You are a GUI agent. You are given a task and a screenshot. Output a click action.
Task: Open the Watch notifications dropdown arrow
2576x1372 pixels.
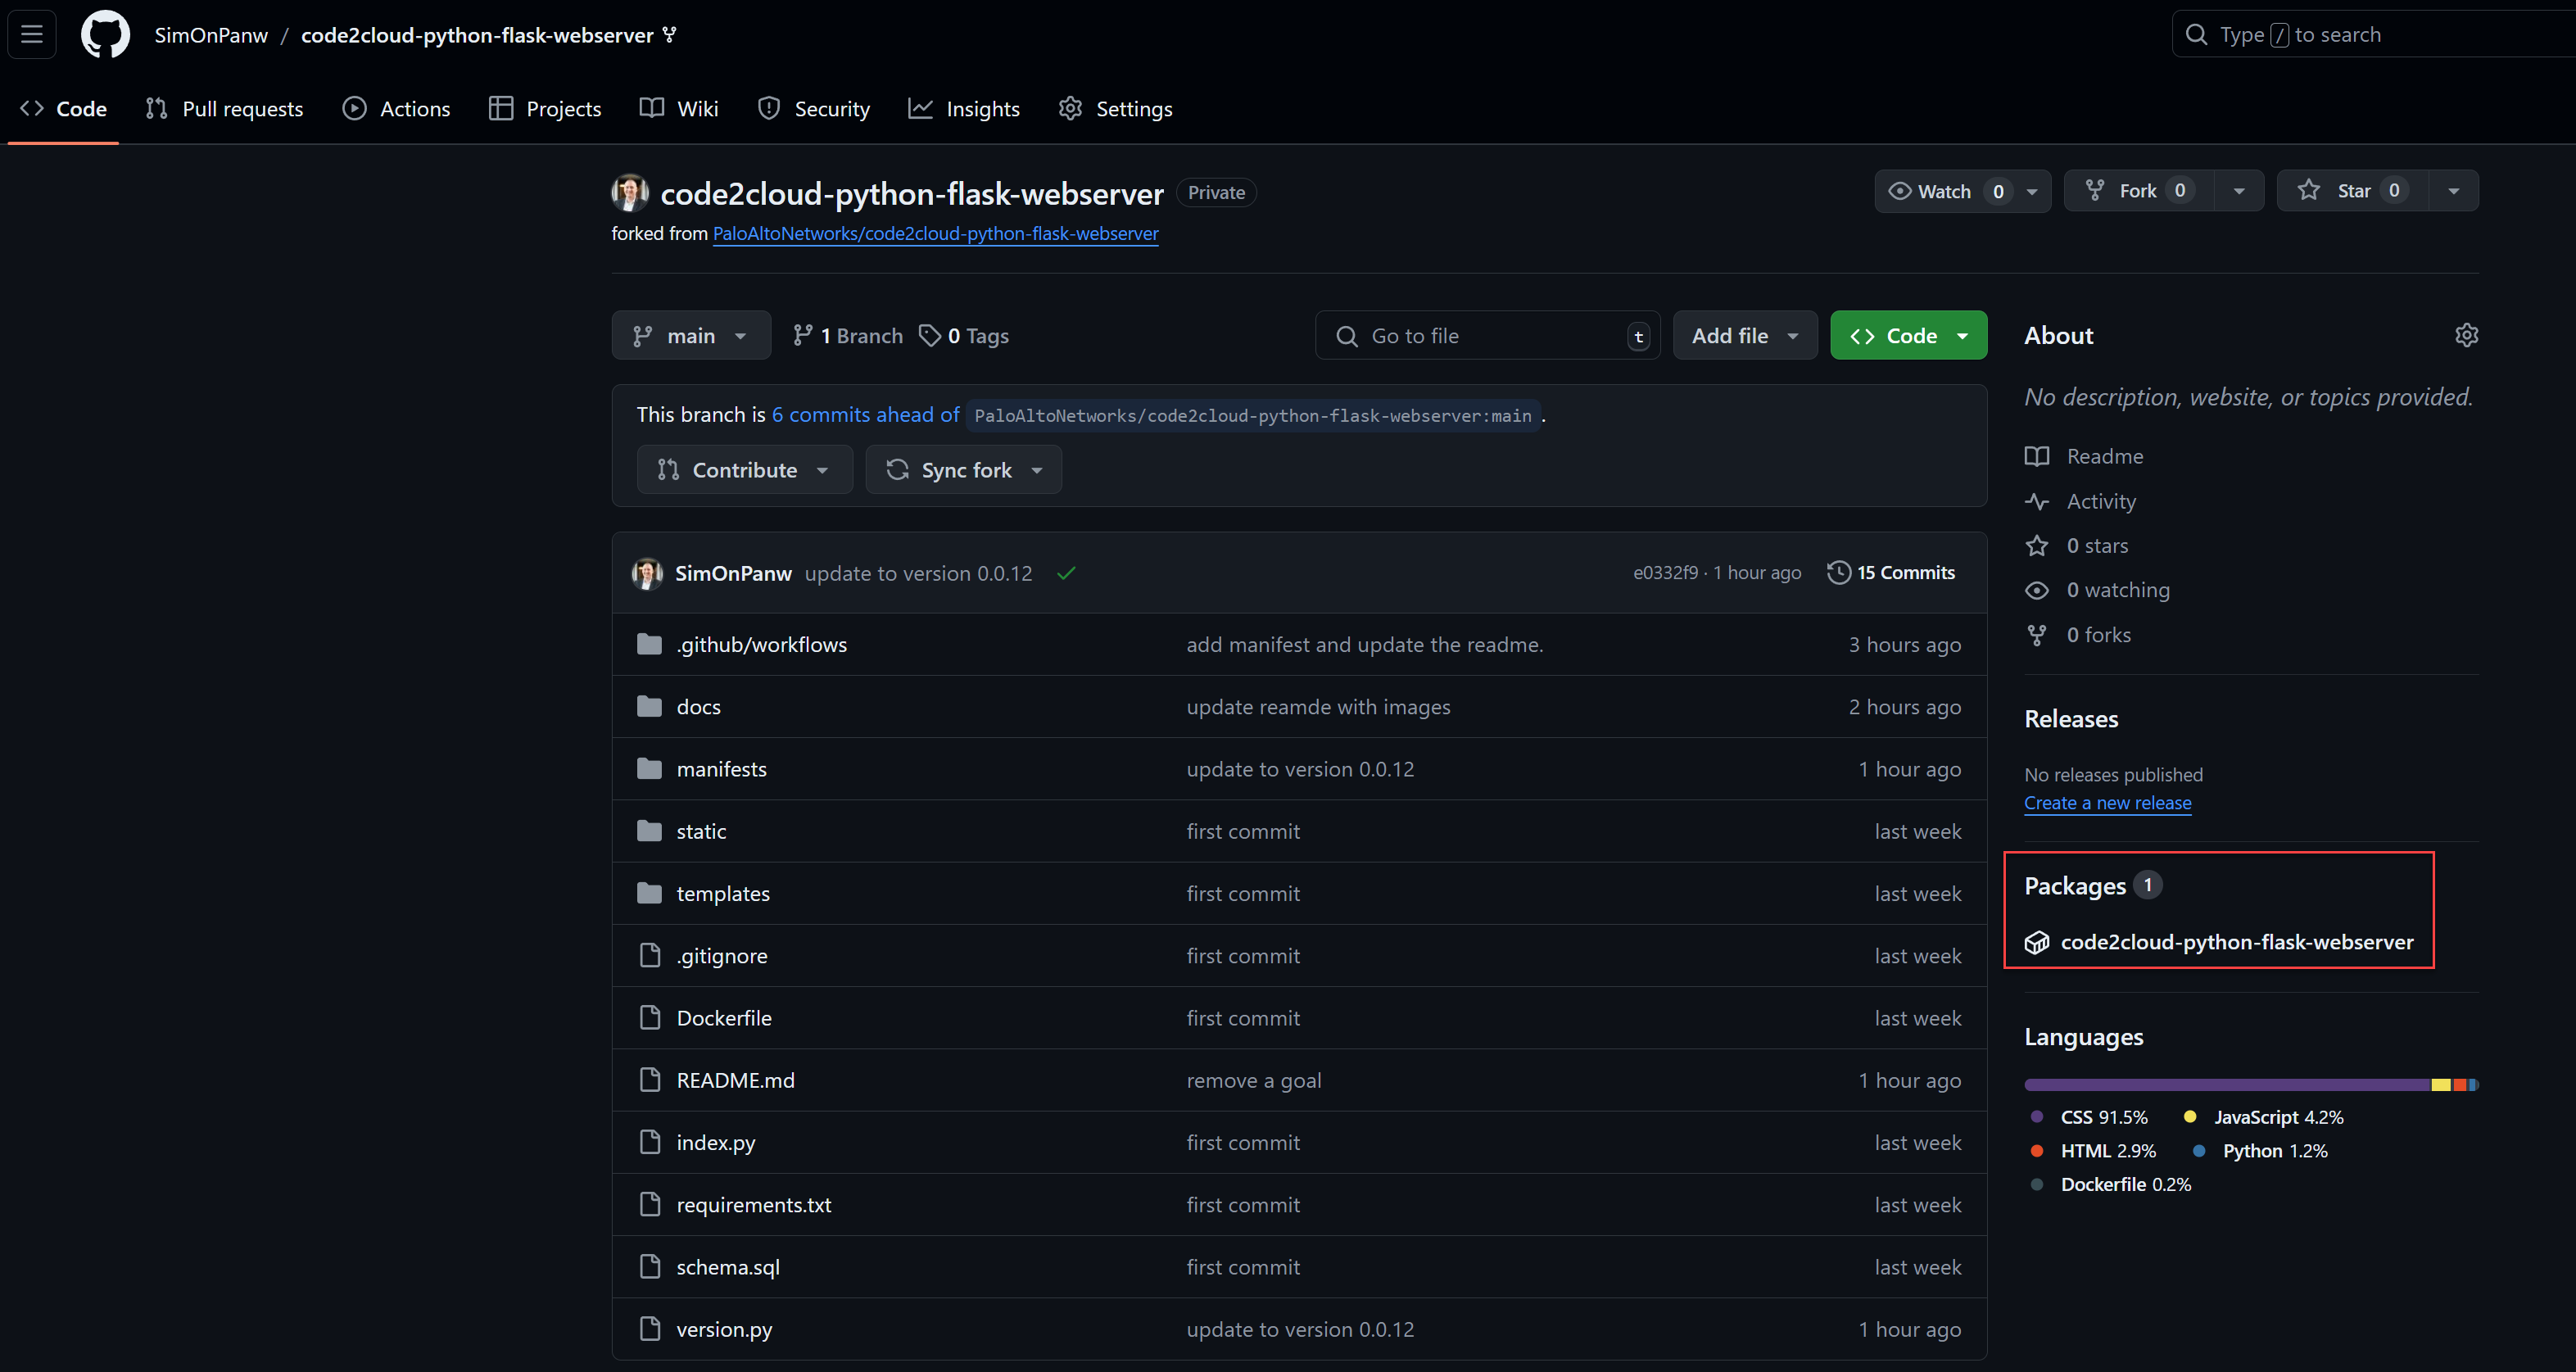[2032, 191]
